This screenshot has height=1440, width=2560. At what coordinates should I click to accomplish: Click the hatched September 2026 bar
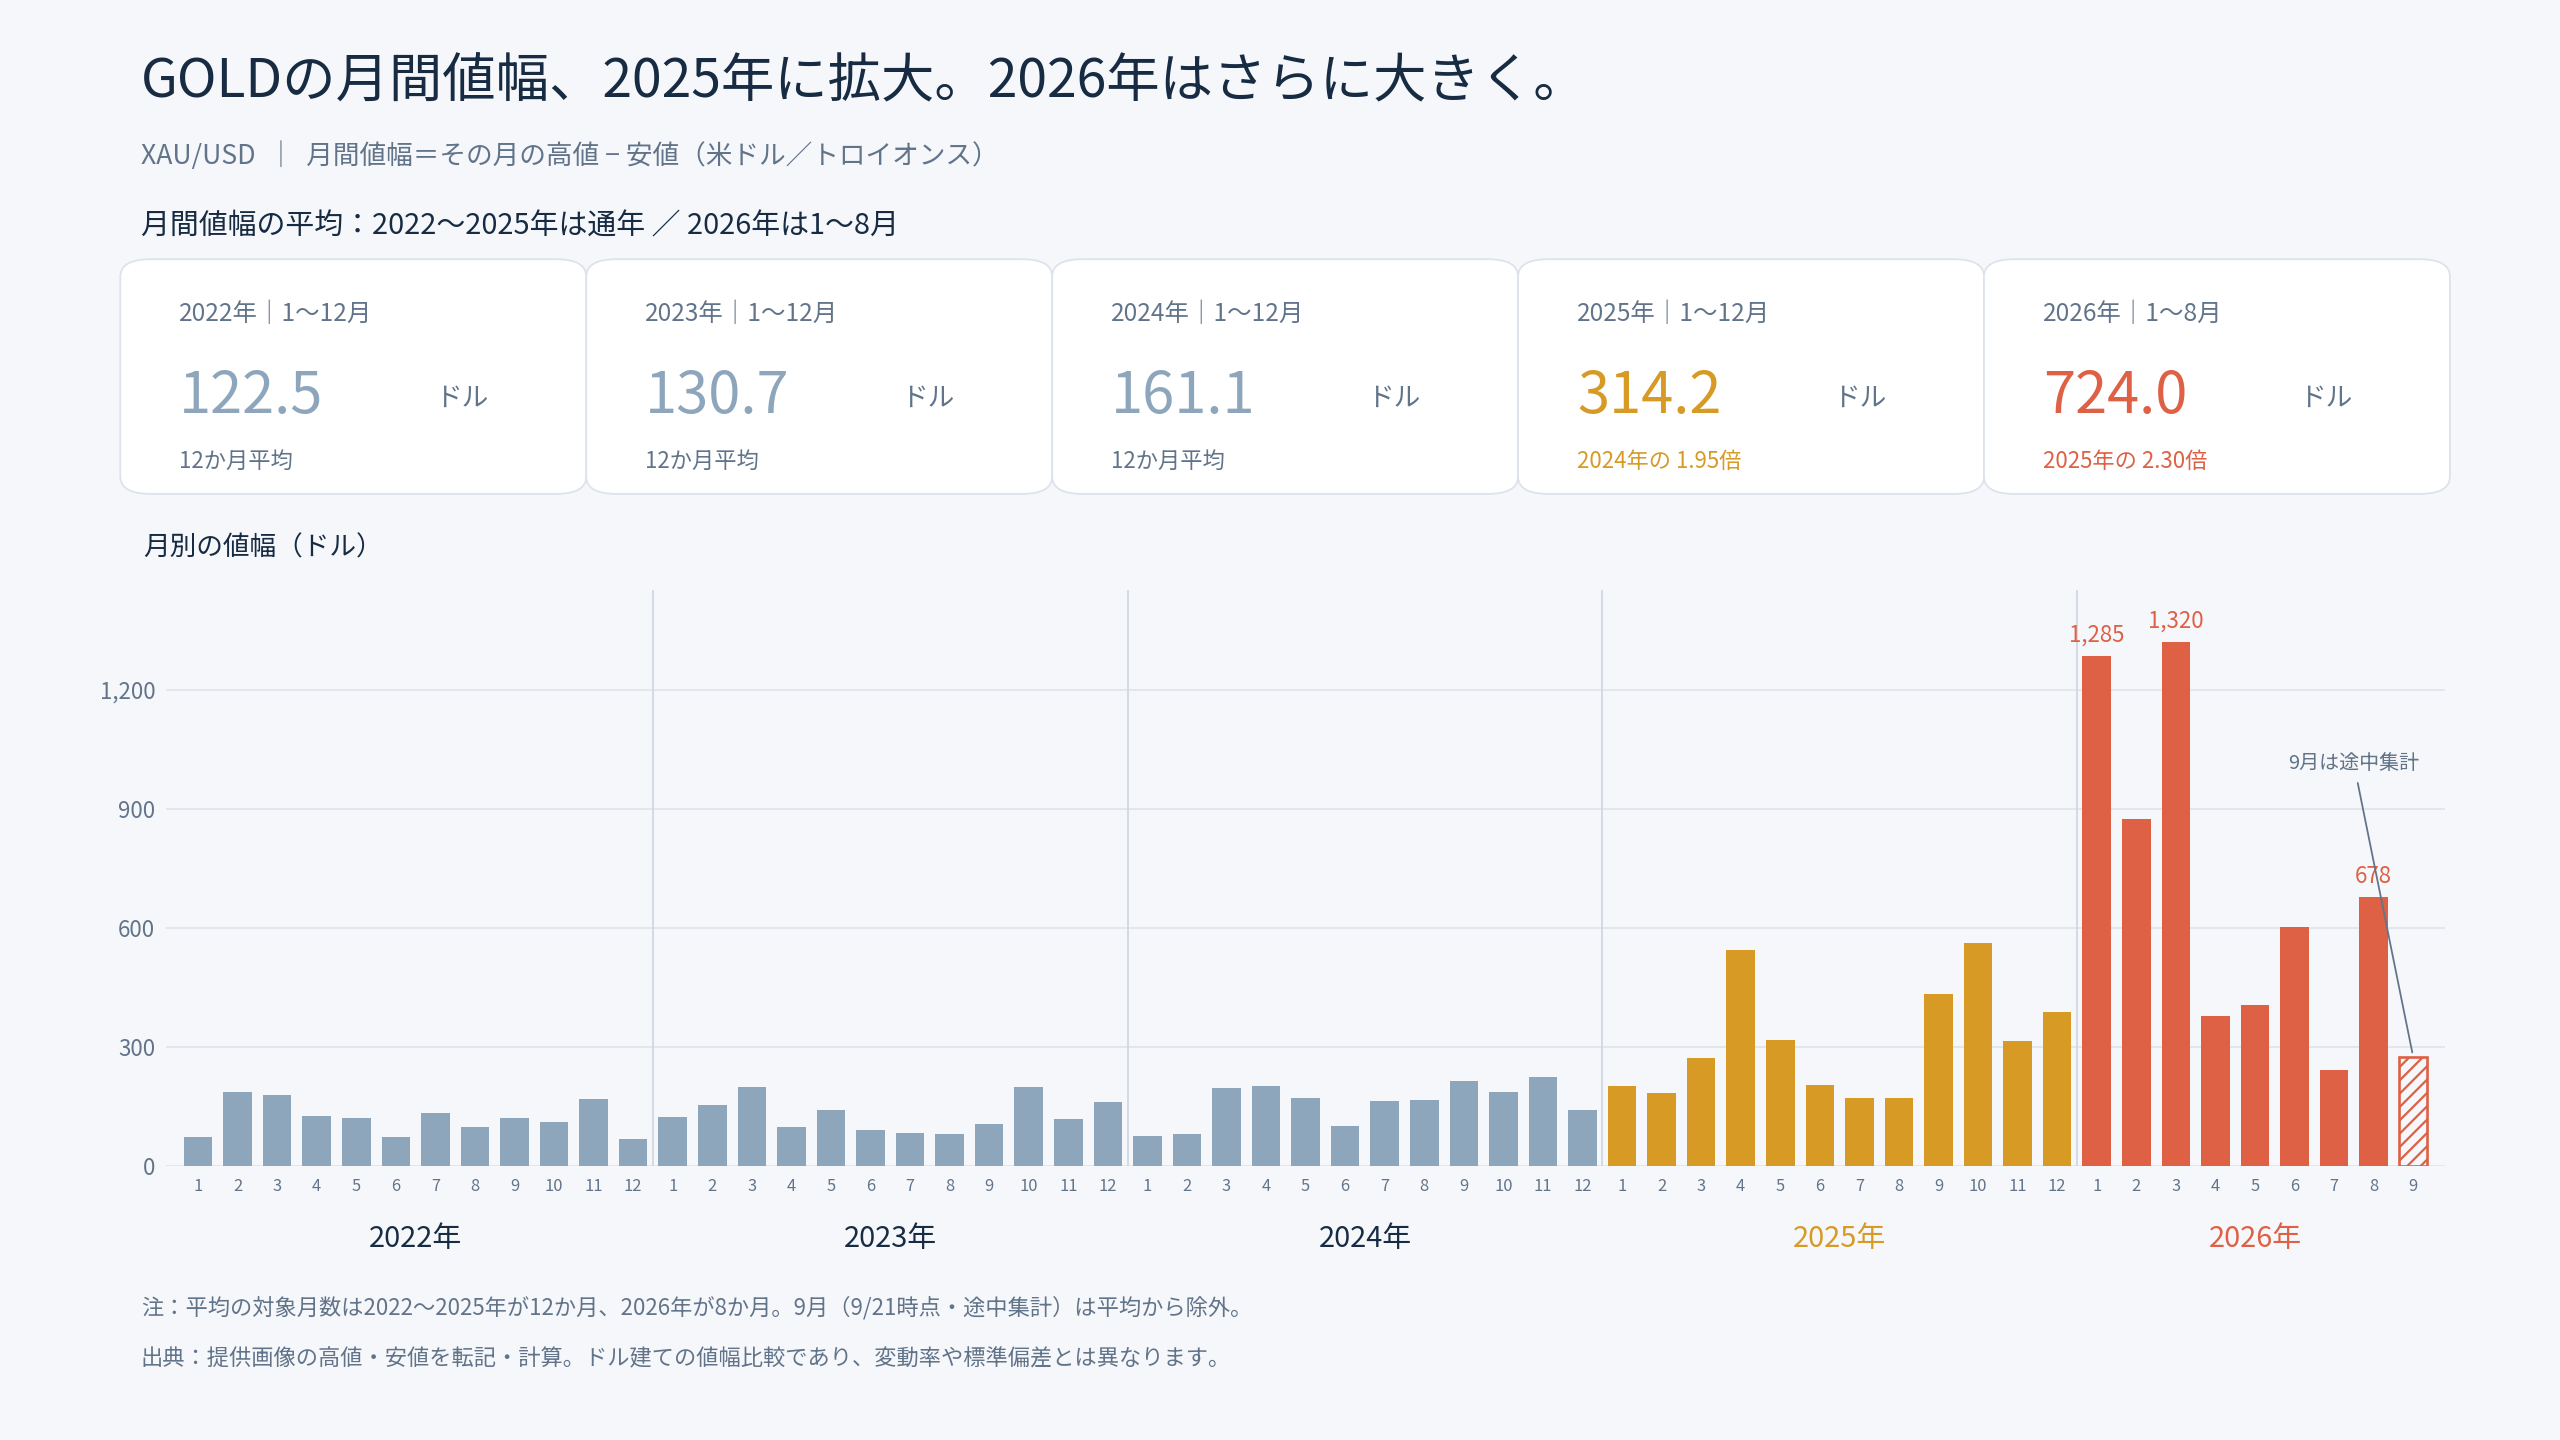pos(2413,1111)
